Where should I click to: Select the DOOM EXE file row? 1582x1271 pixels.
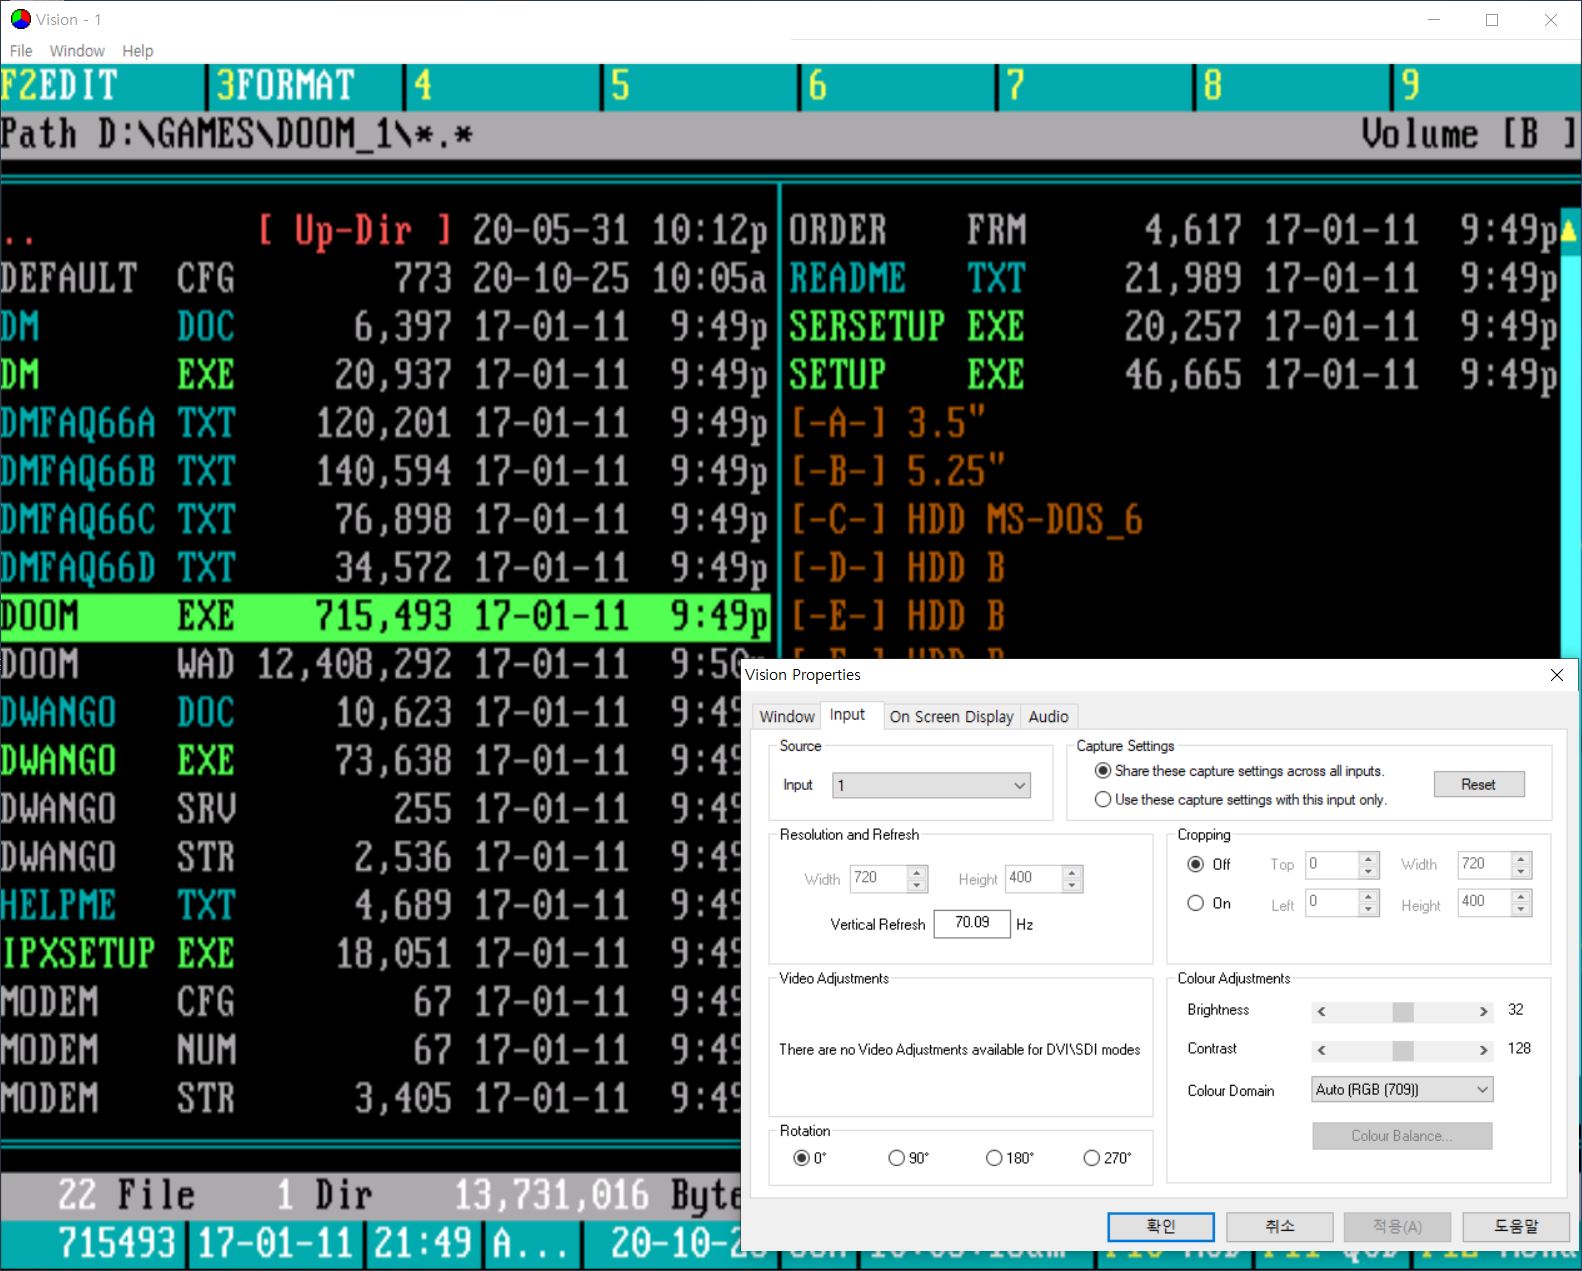tap(385, 617)
